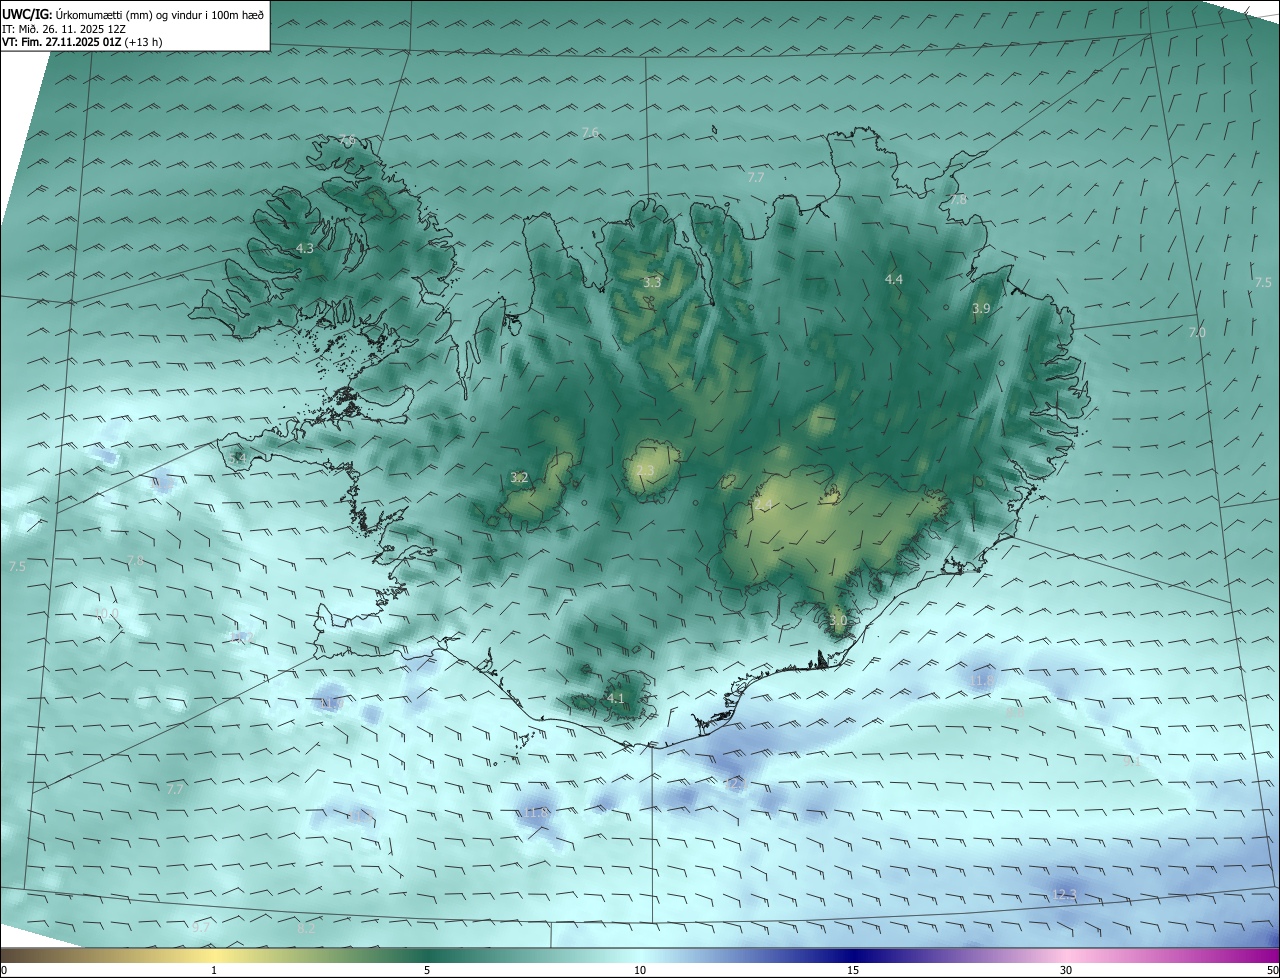
Task: Click the '12.3' value in the southeast ocean
Action: [1065, 894]
